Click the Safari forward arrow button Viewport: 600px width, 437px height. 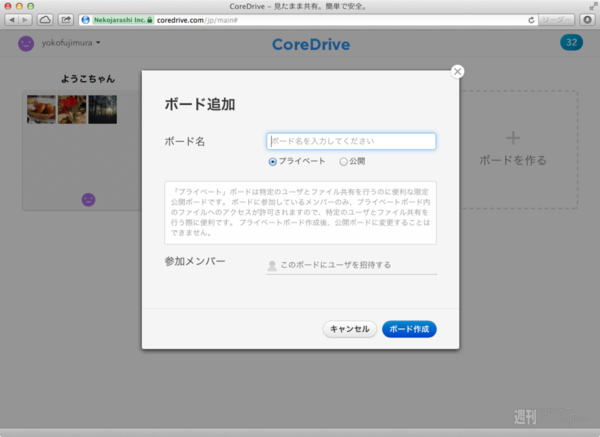25,20
